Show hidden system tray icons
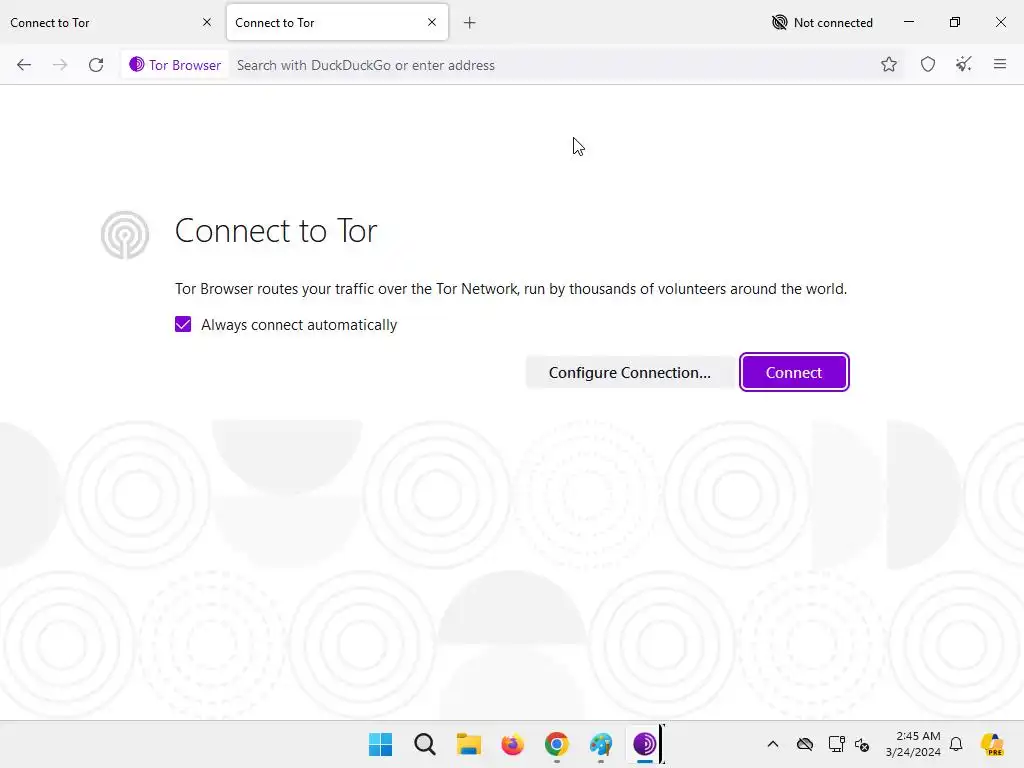The image size is (1024, 768). pos(773,744)
